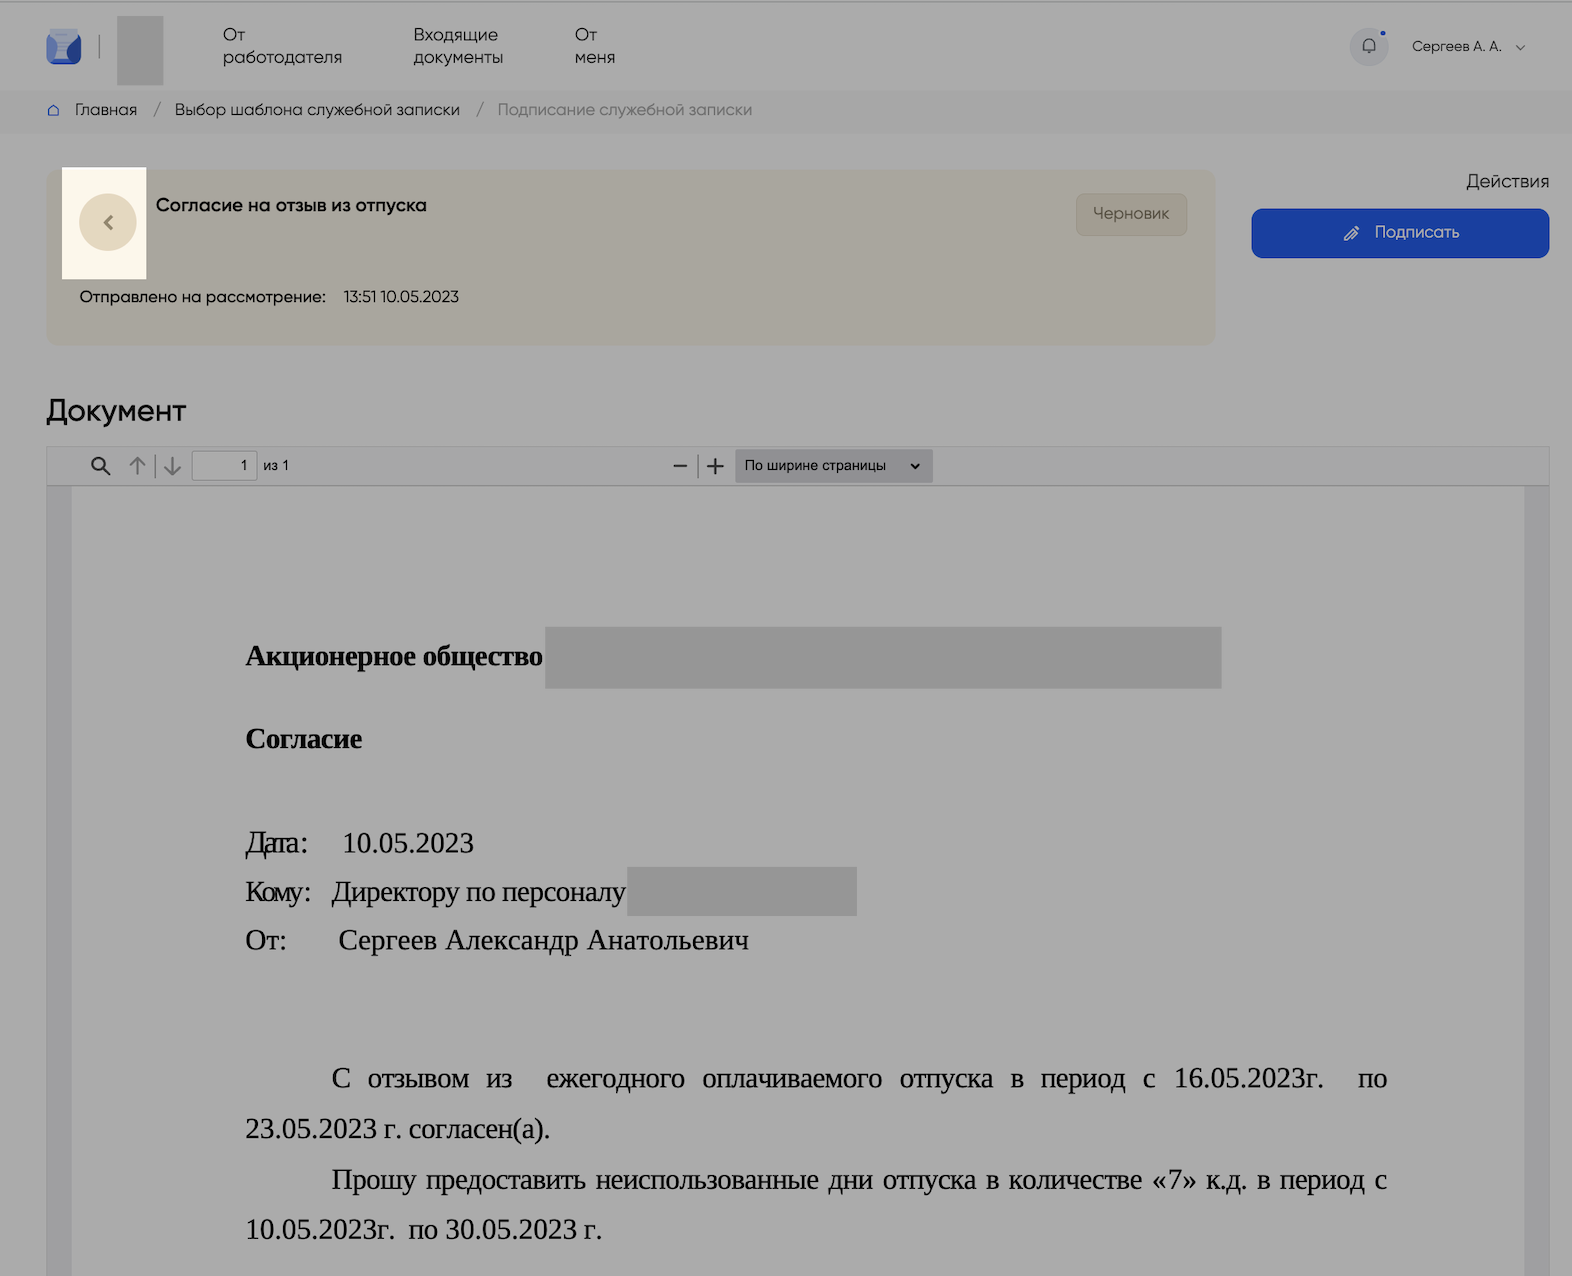1572x1276 pixels.
Task: Zoom in document with plus icon
Action: click(715, 466)
